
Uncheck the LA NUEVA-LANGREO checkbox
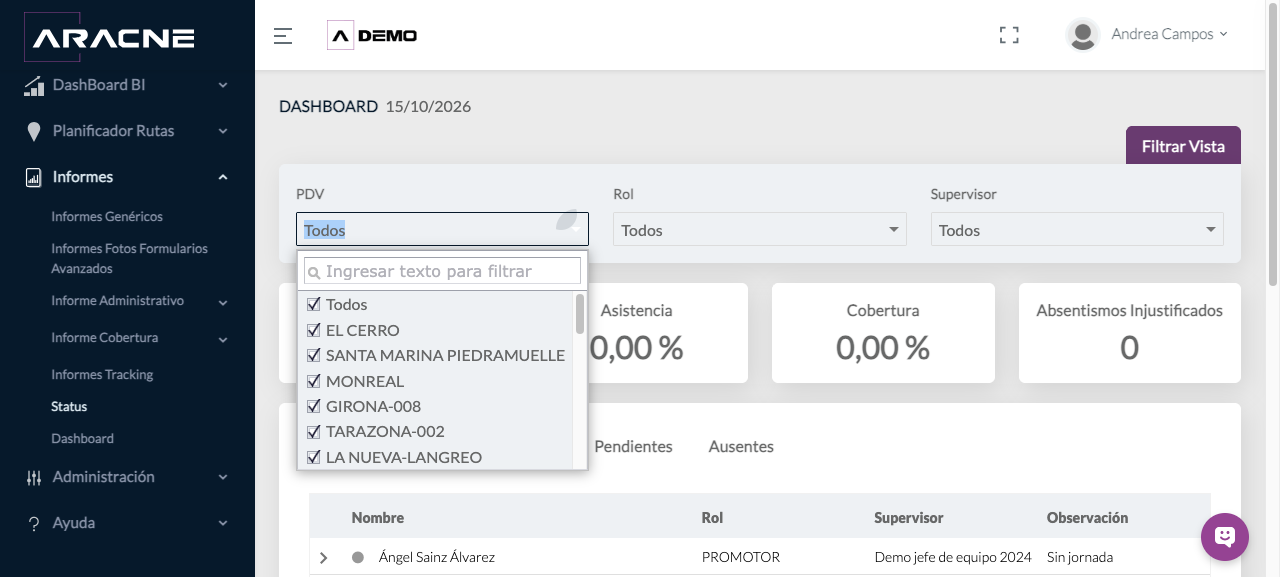tap(314, 457)
